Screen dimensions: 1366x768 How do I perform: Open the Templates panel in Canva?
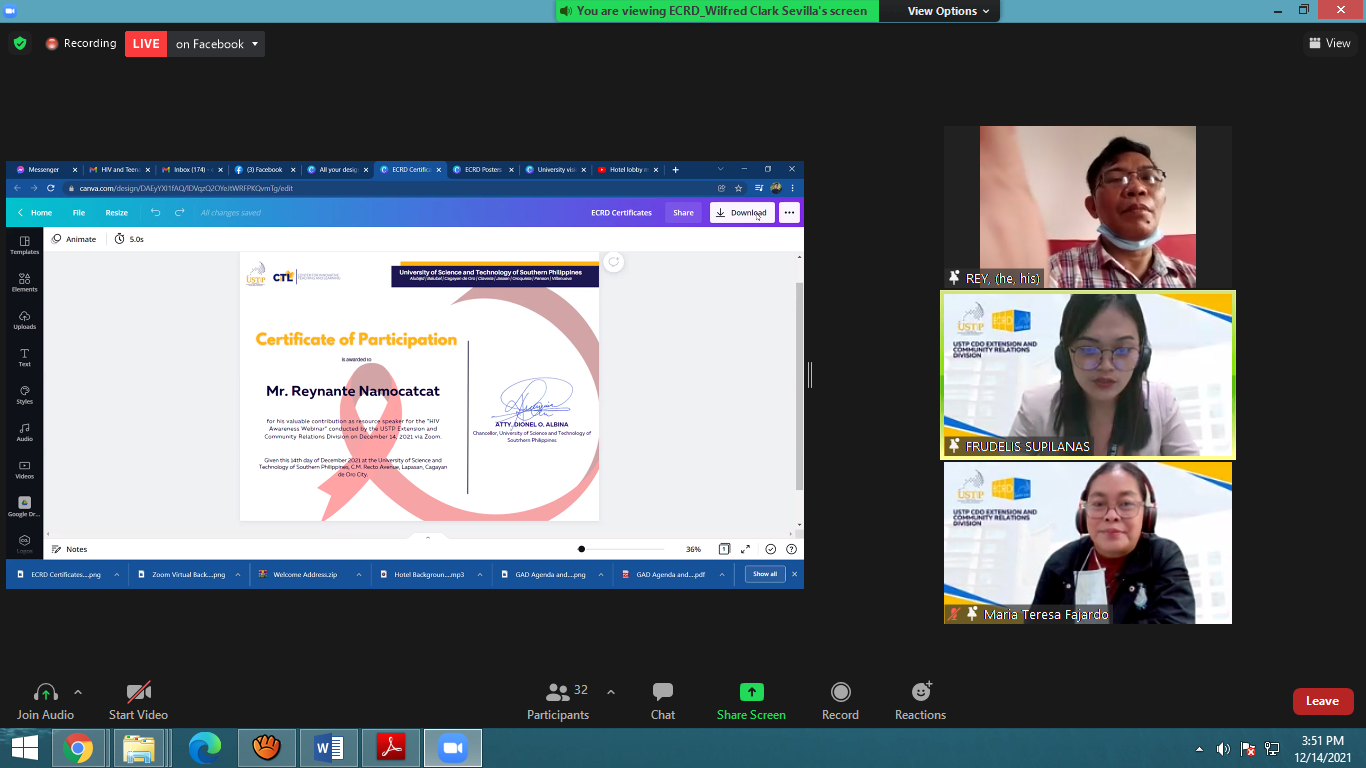[x=23, y=243]
